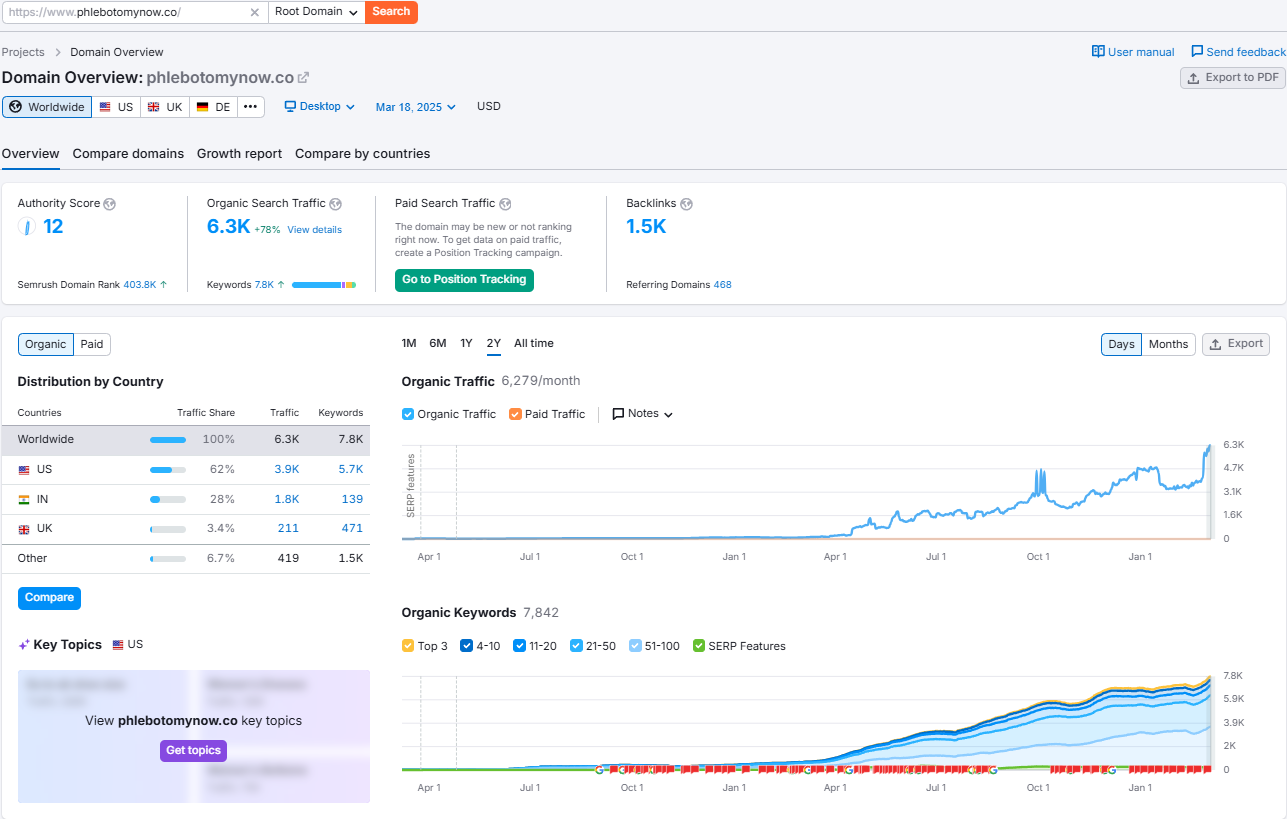Image resolution: width=1287 pixels, height=819 pixels.
Task: Click the US traffic share bar
Action: [x=168, y=470]
